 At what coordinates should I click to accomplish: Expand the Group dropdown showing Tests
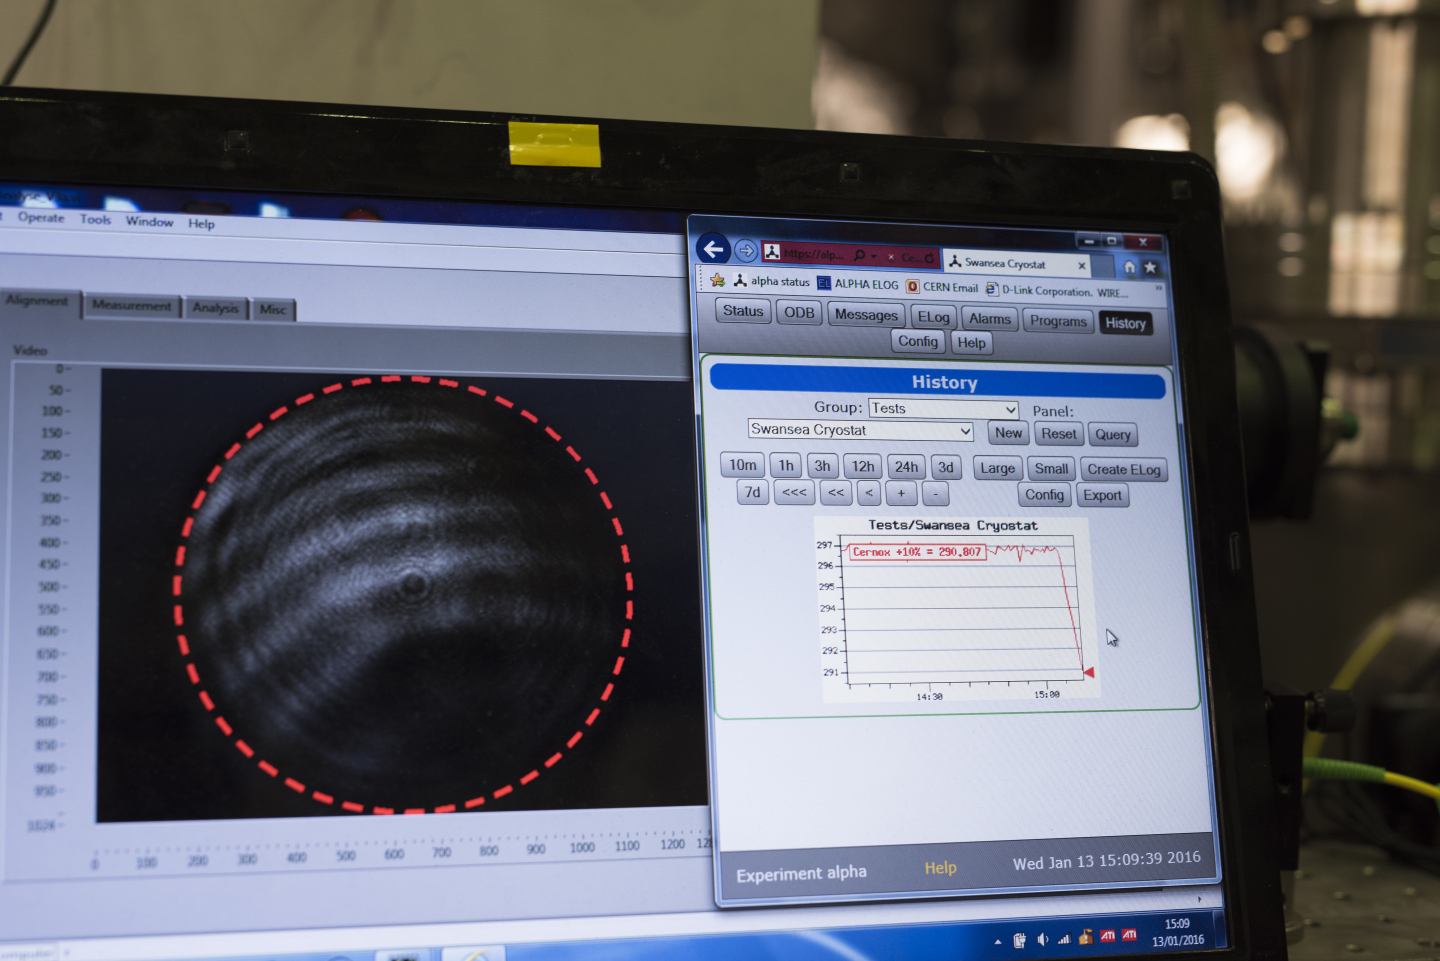[x=1010, y=410]
